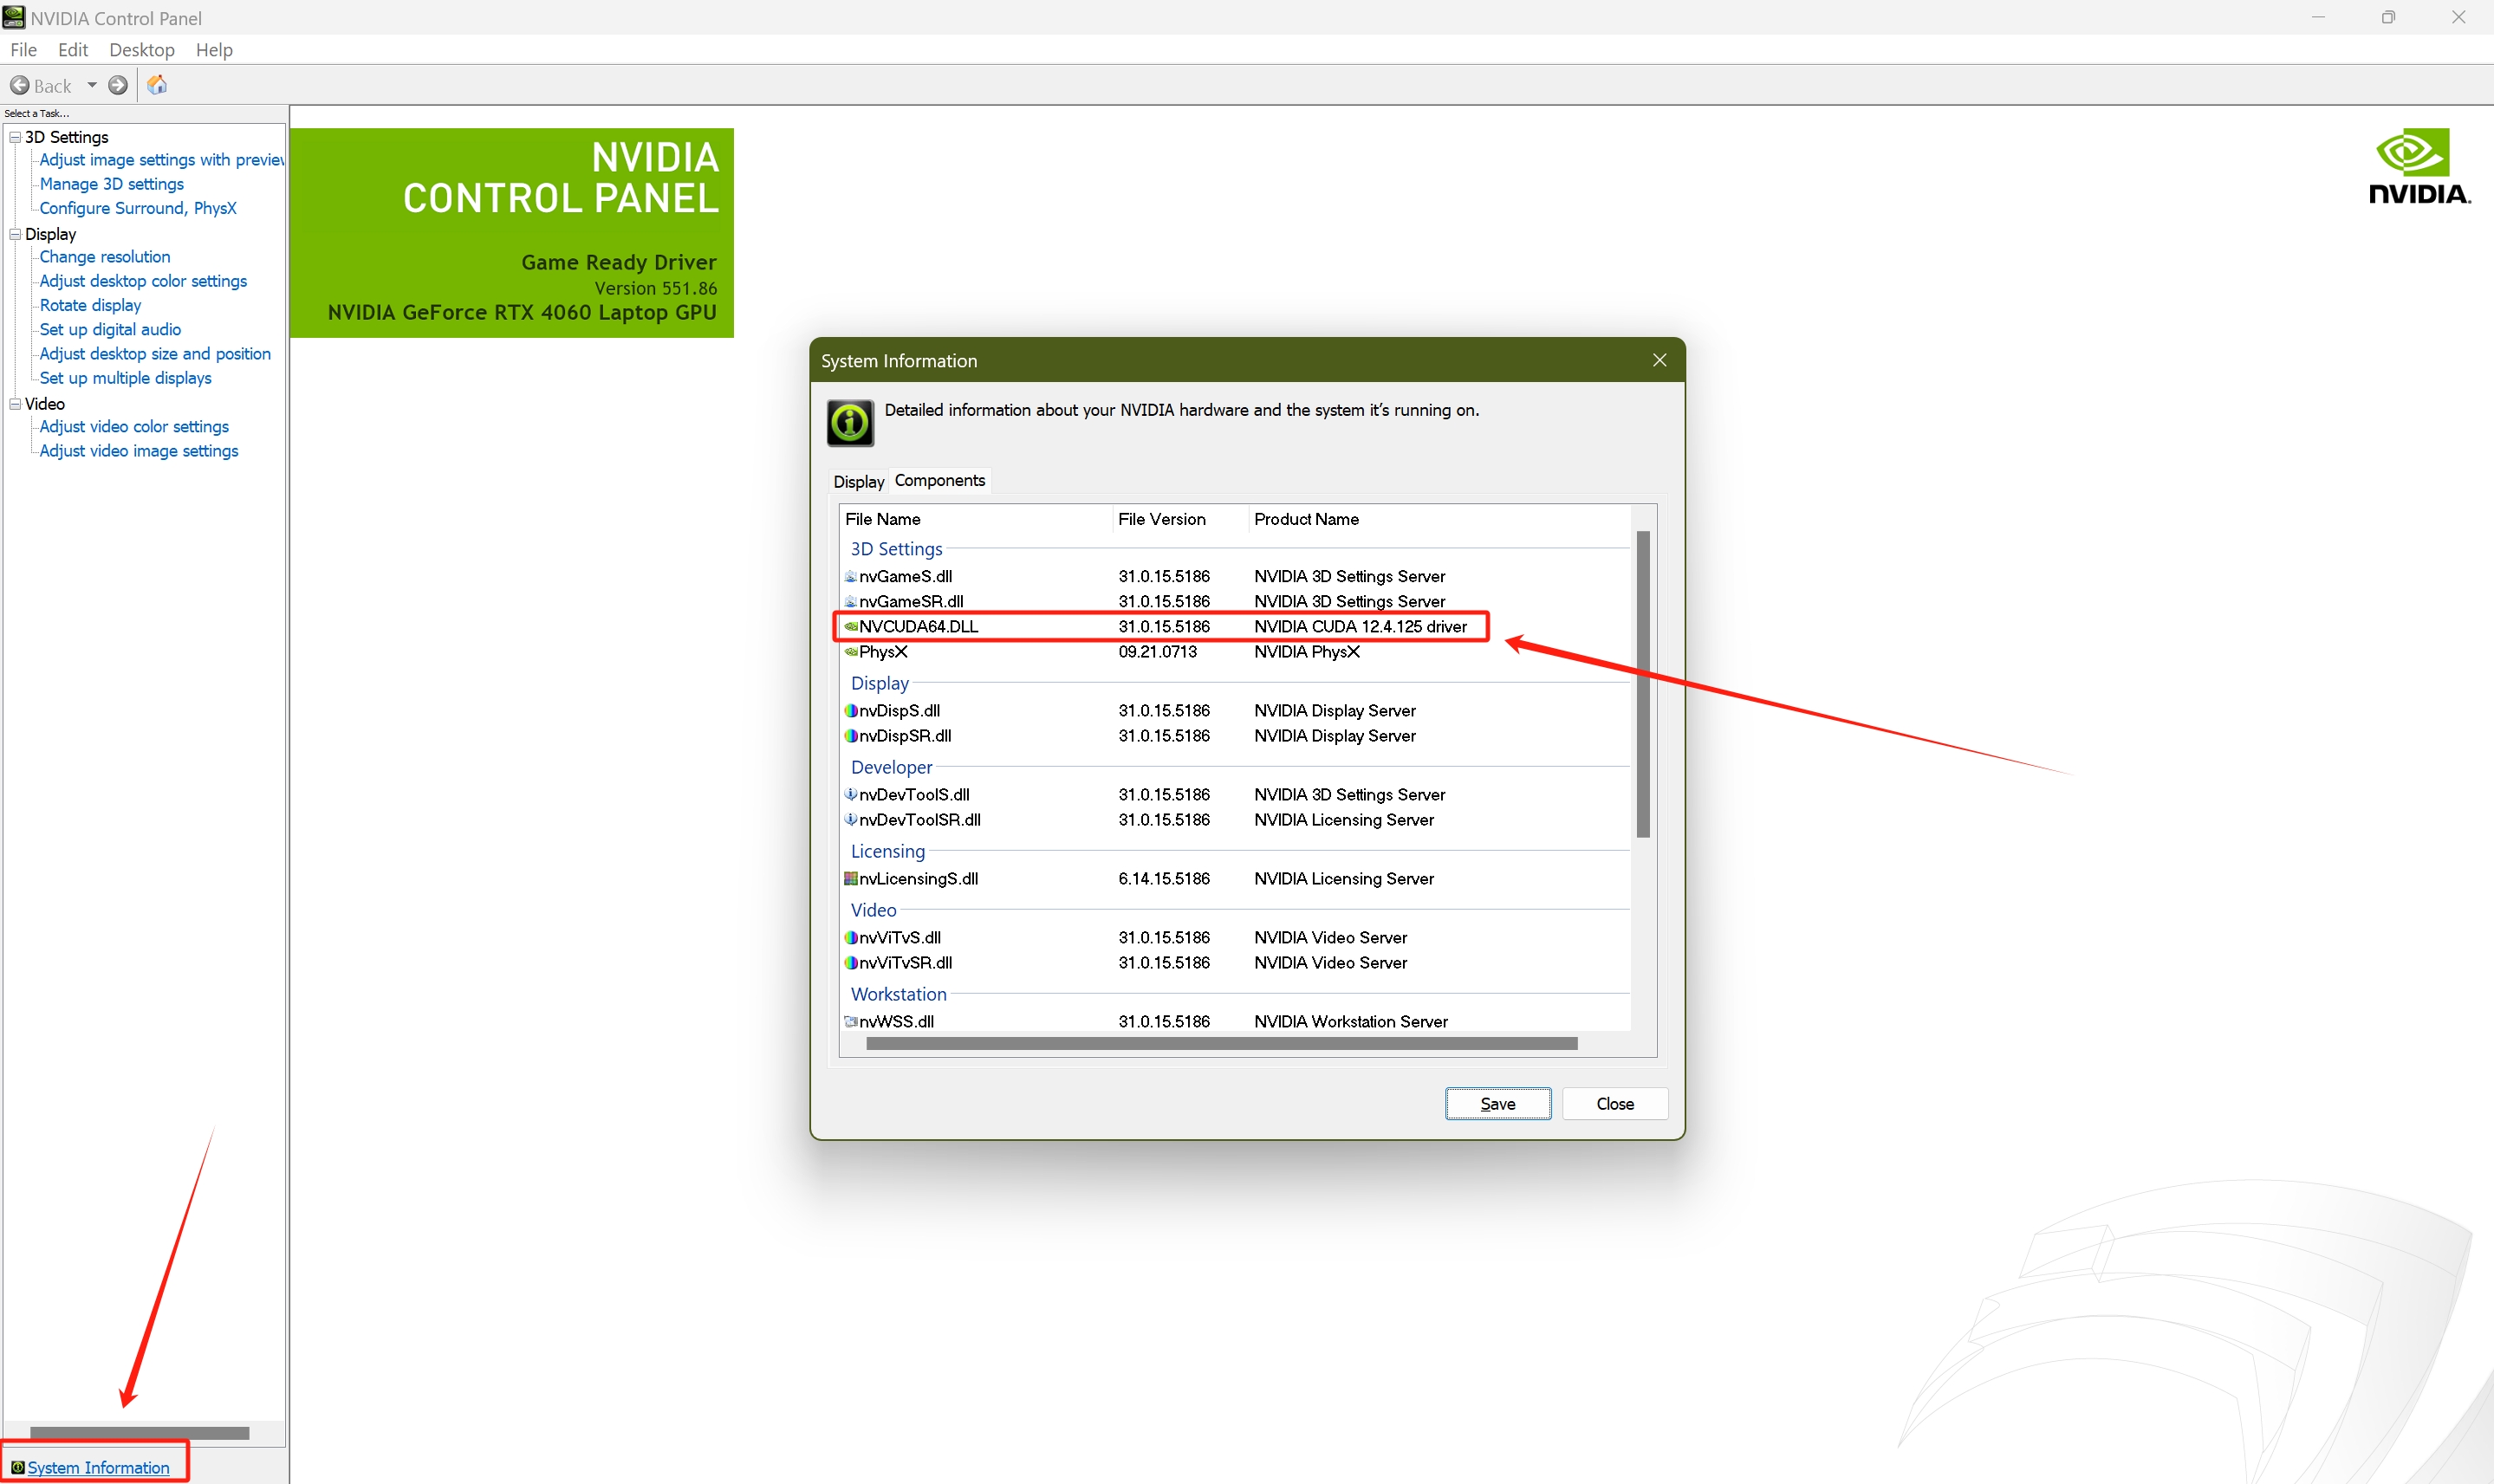Switch to the Display tab
2494x1484 pixels.
point(858,482)
